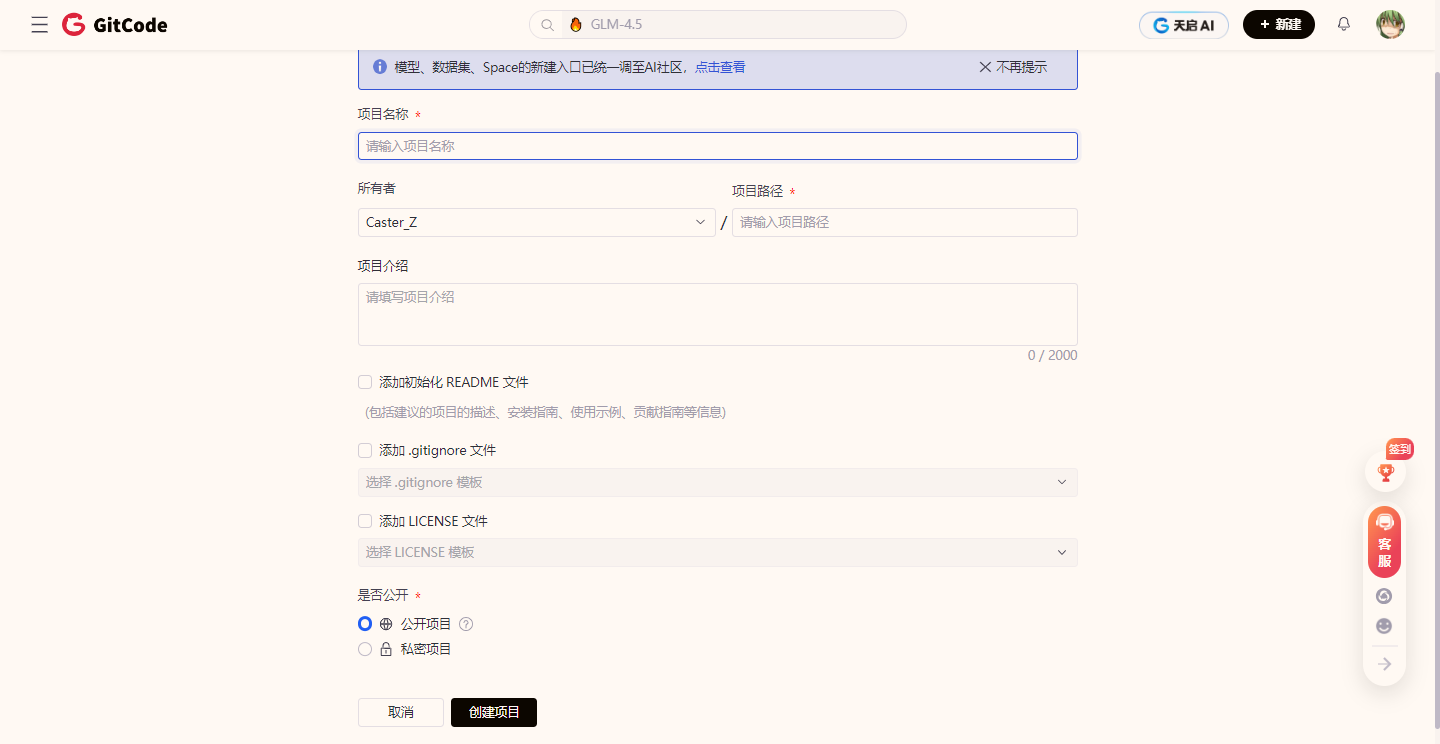1440x744 pixels.
Task: Follow the 点击查看 link
Action: [x=720, y=67]
